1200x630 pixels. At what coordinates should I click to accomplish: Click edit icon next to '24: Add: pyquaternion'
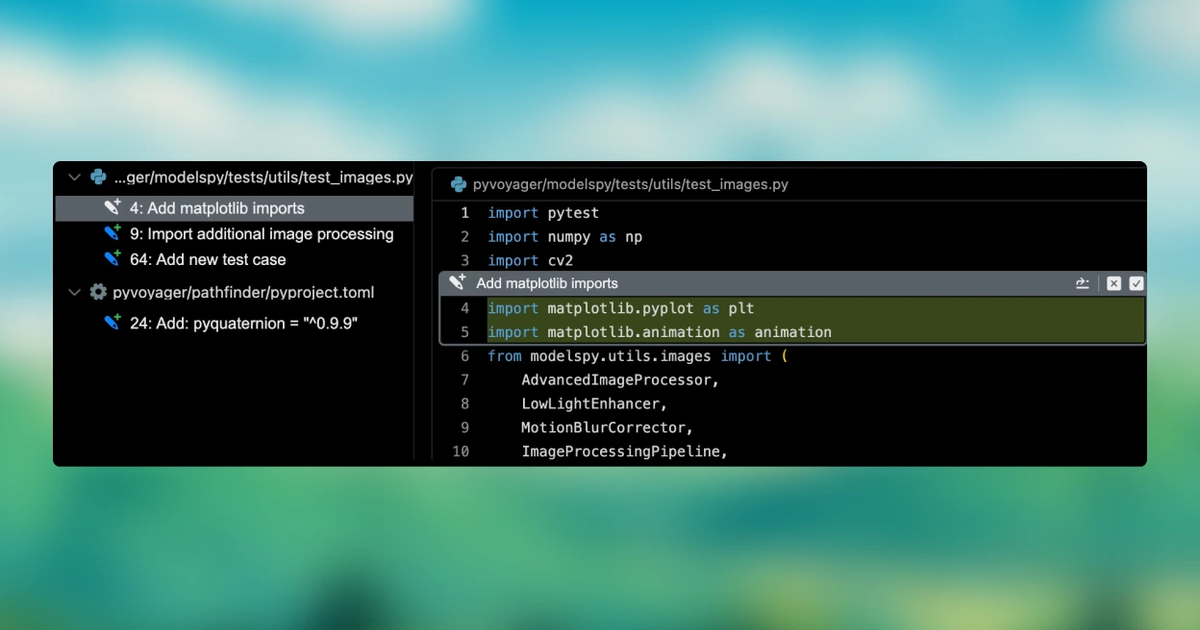click(113, 322)
